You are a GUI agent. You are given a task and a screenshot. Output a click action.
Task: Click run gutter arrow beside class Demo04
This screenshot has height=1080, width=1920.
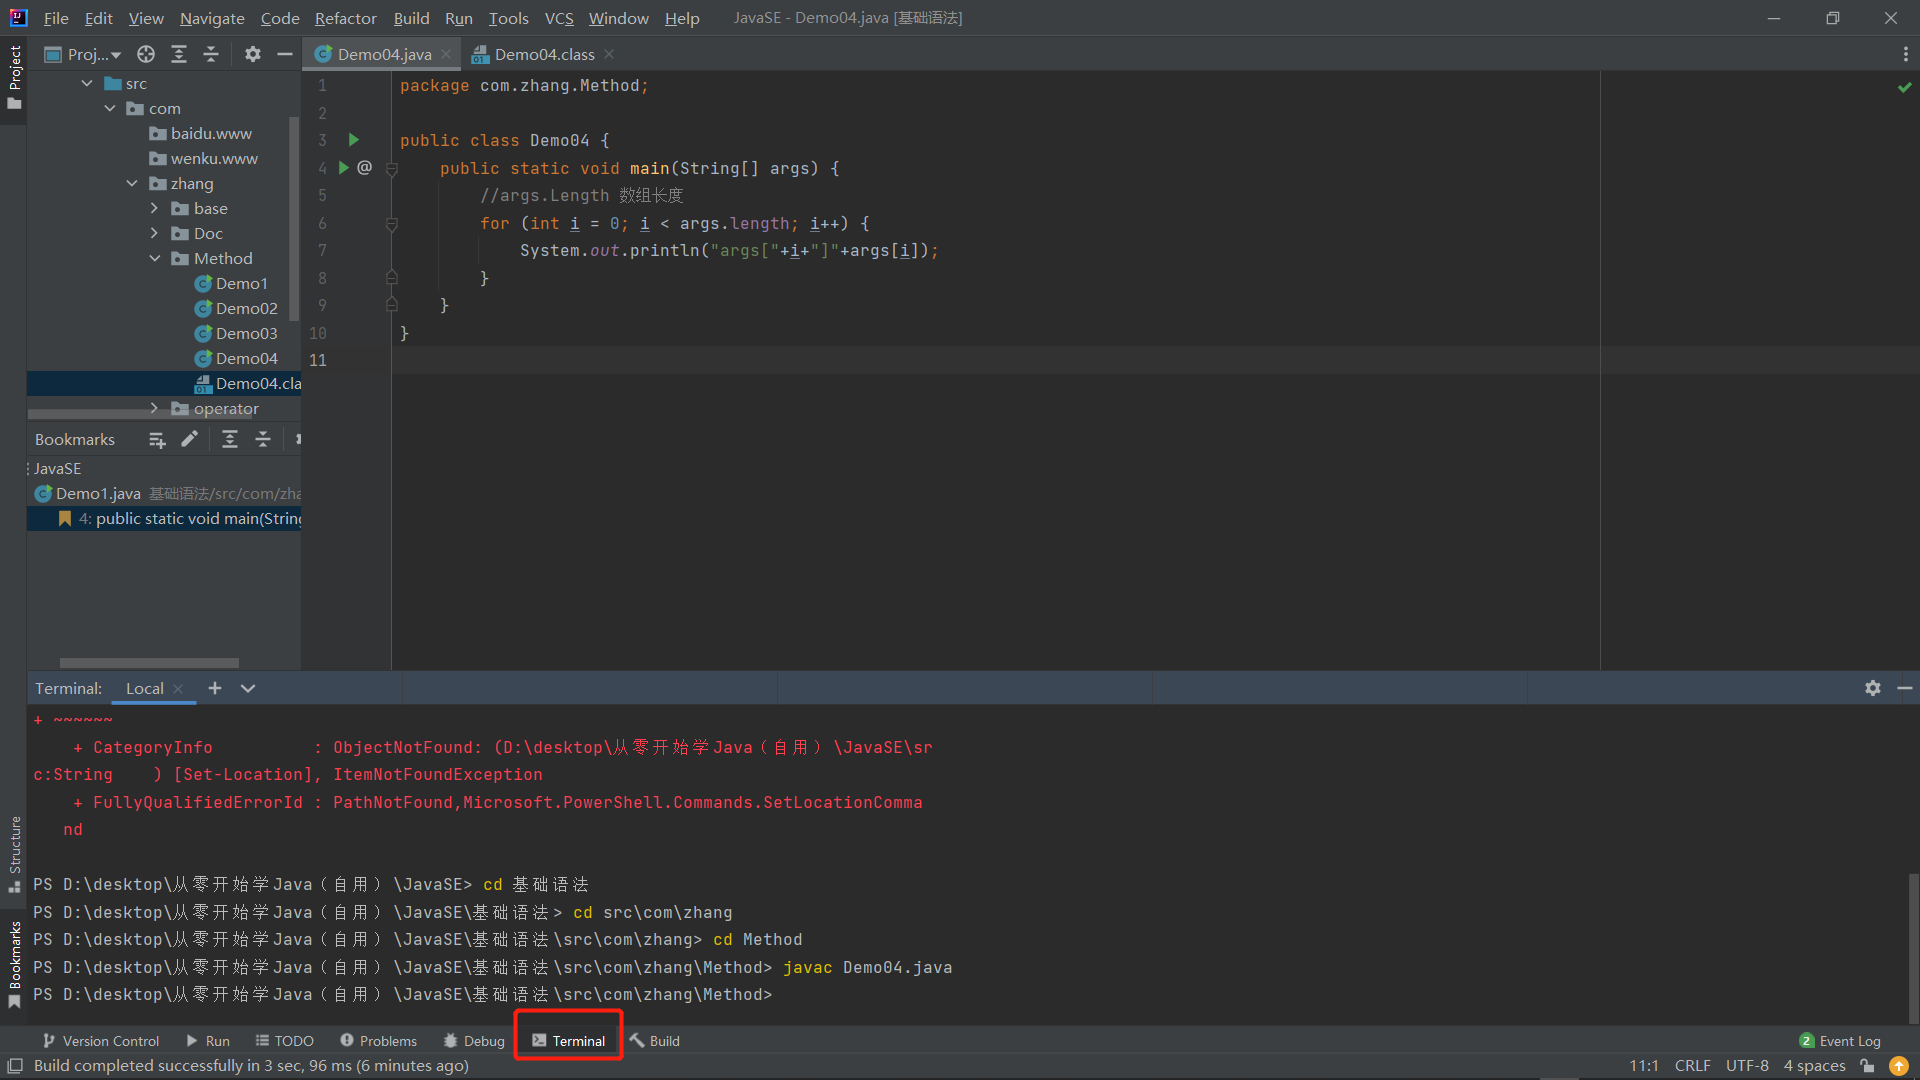[353, 140]
